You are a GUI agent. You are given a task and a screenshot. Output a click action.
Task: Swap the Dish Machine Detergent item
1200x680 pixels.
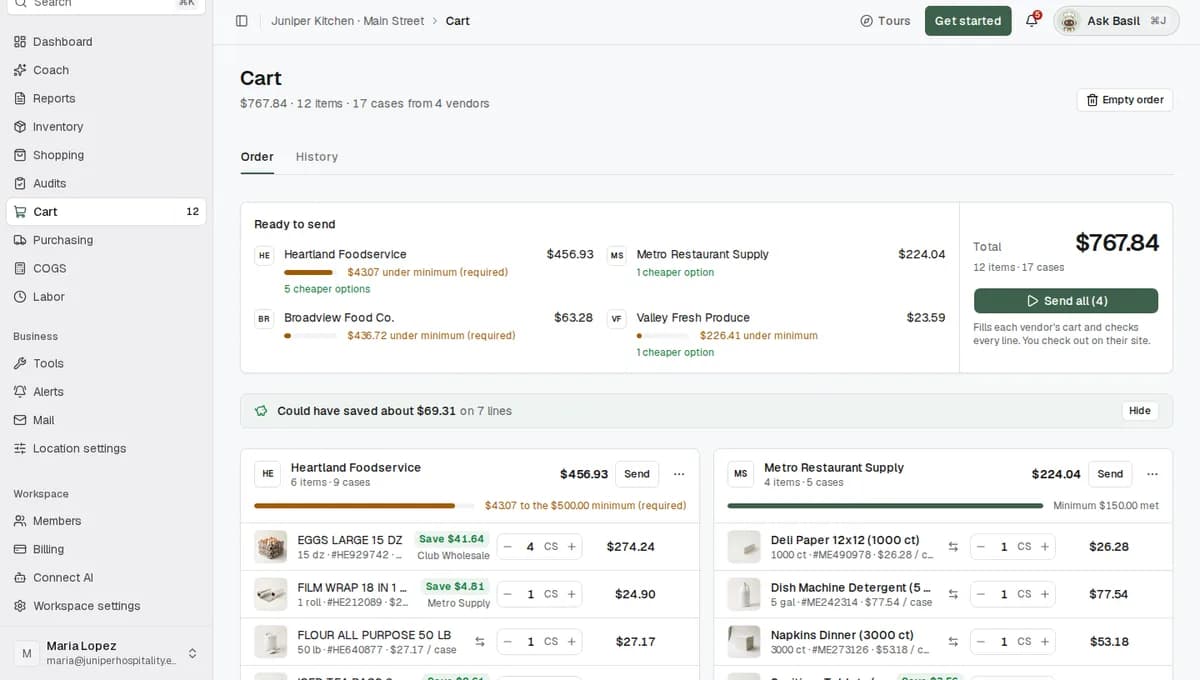point(953,594)
